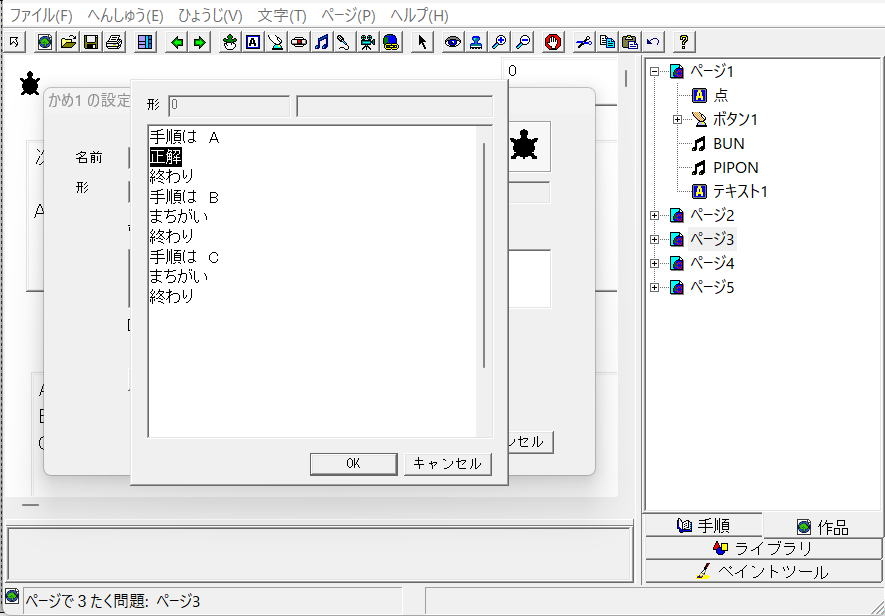Select the BUN sound item in tree
This screenshot has width=885, height=616.
pyautogui.click(x=729, y=143)
